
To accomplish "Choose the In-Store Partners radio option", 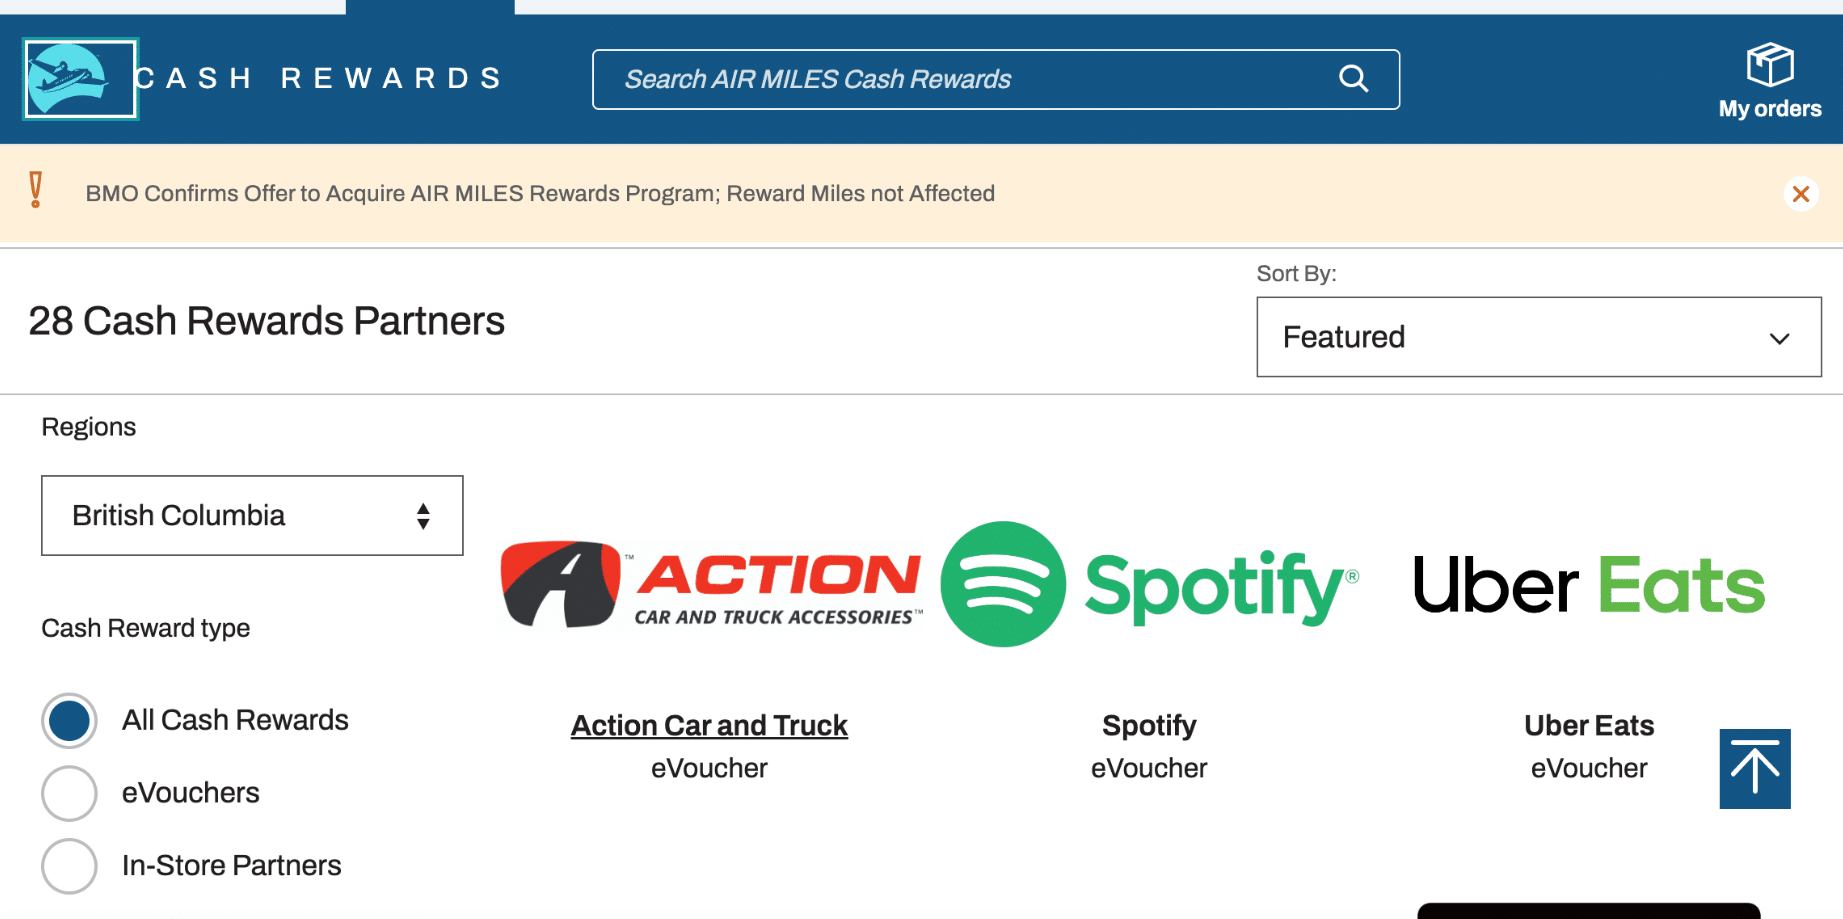I will [x=69, y=866].
